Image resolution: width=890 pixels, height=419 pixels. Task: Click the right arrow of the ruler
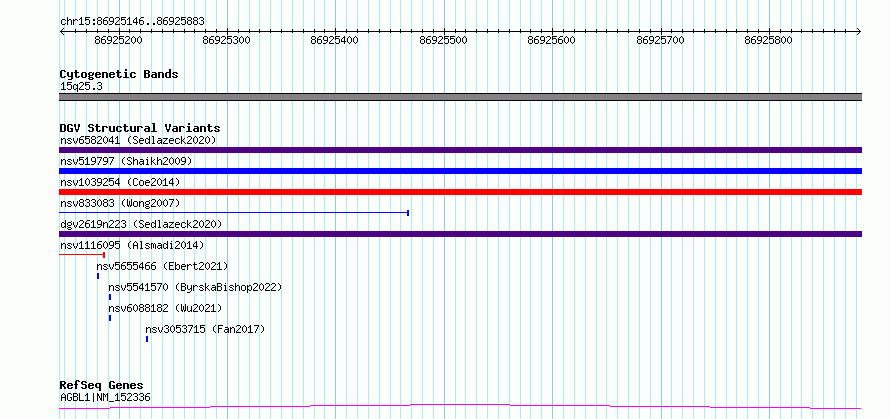858,31
